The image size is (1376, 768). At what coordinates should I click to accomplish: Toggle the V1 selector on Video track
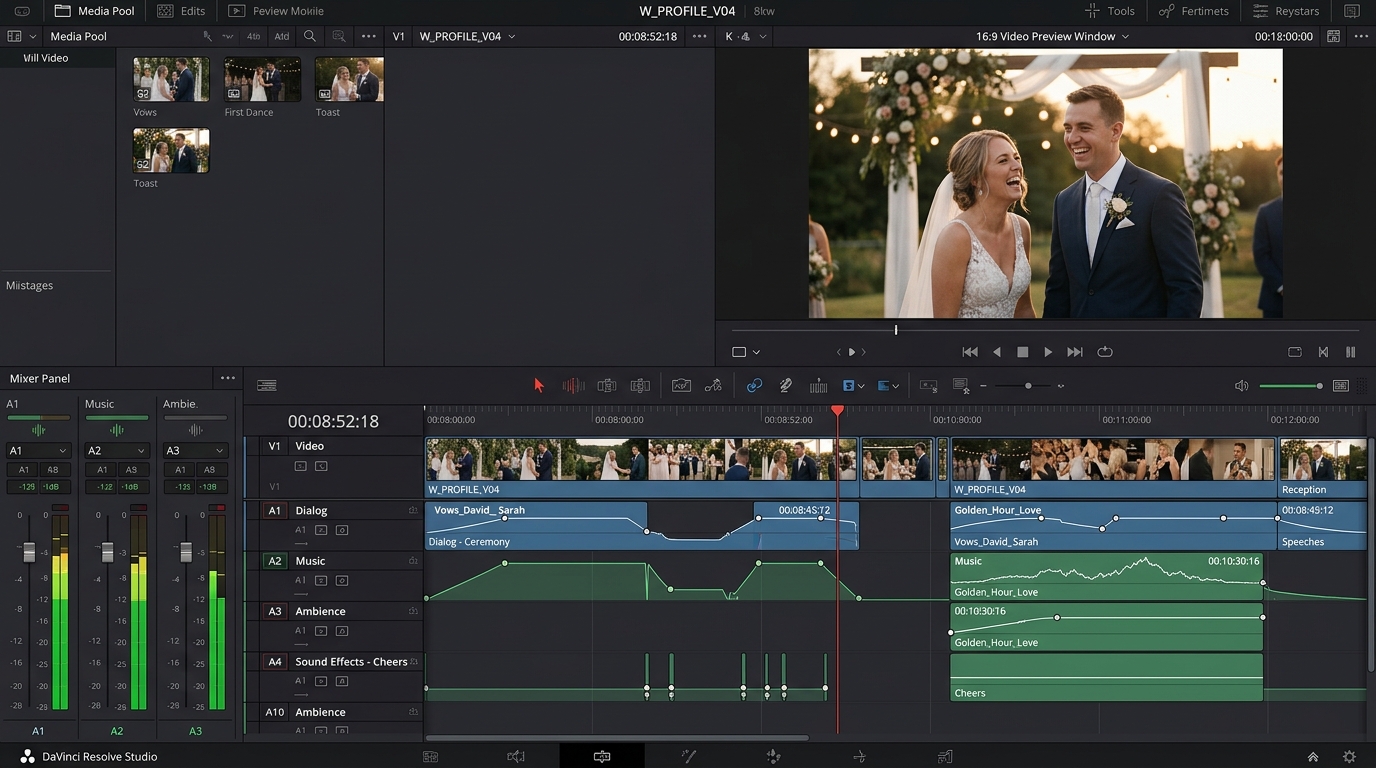(x=275, y=446)
